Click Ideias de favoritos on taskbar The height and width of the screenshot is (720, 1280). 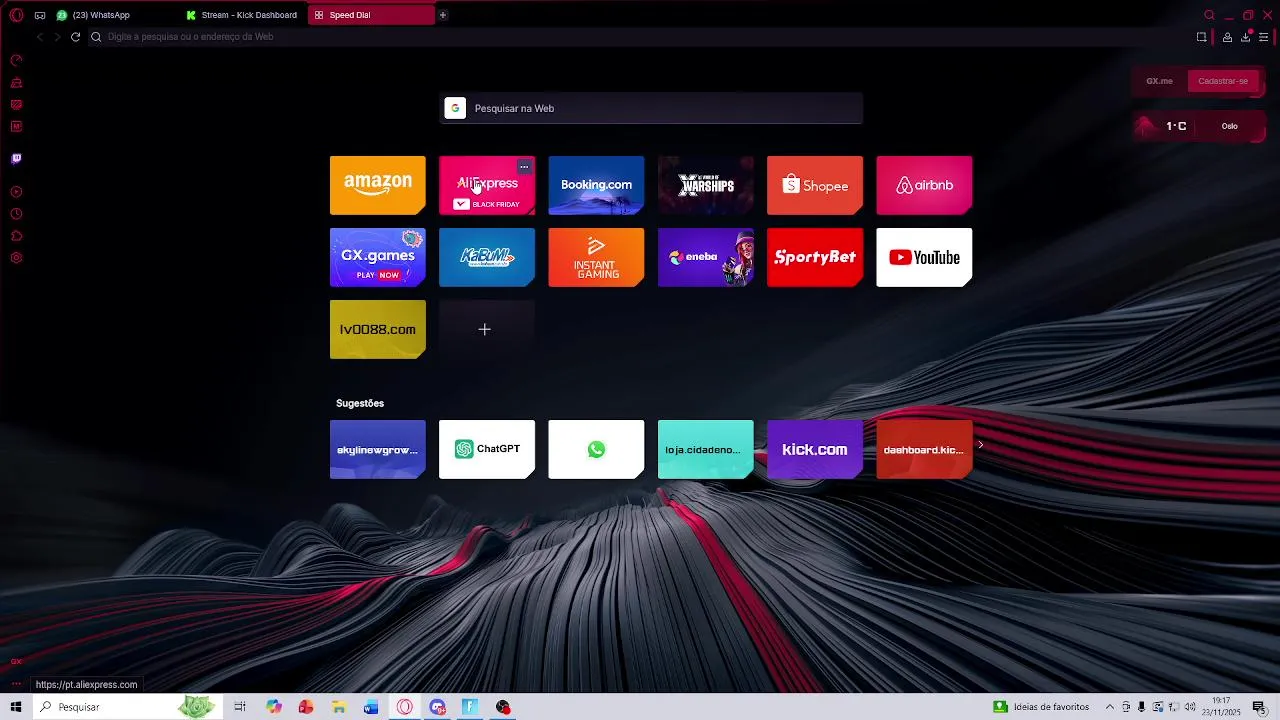(1040, 707)
